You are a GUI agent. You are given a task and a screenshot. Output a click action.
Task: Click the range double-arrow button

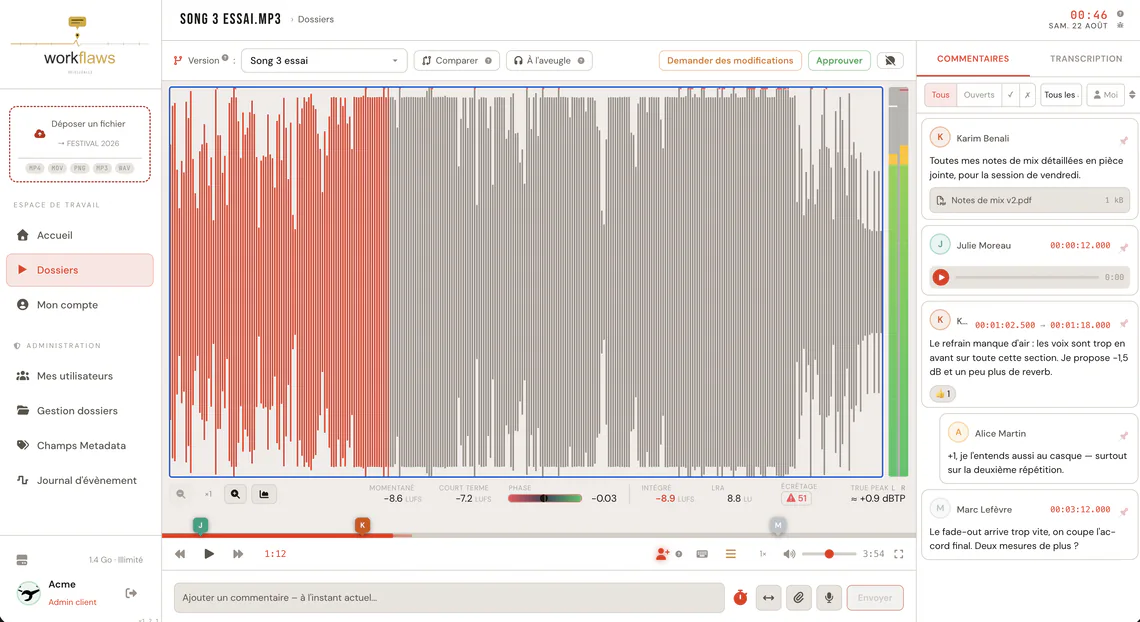pyautogui.click(x=768, y=598)
